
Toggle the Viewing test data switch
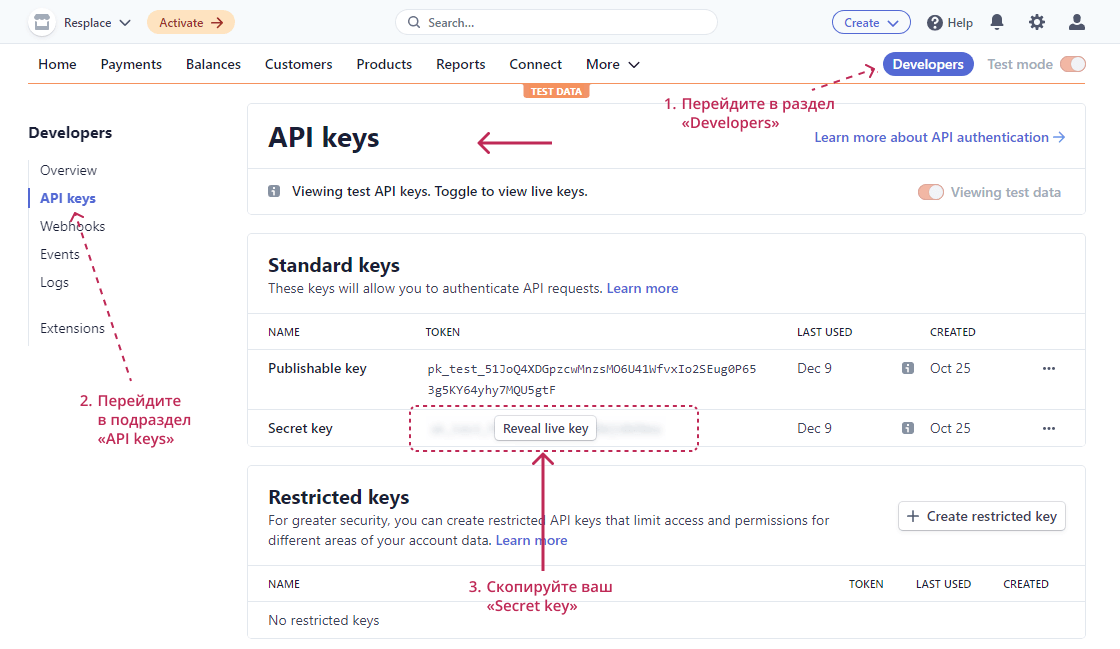tap(931, 192)
